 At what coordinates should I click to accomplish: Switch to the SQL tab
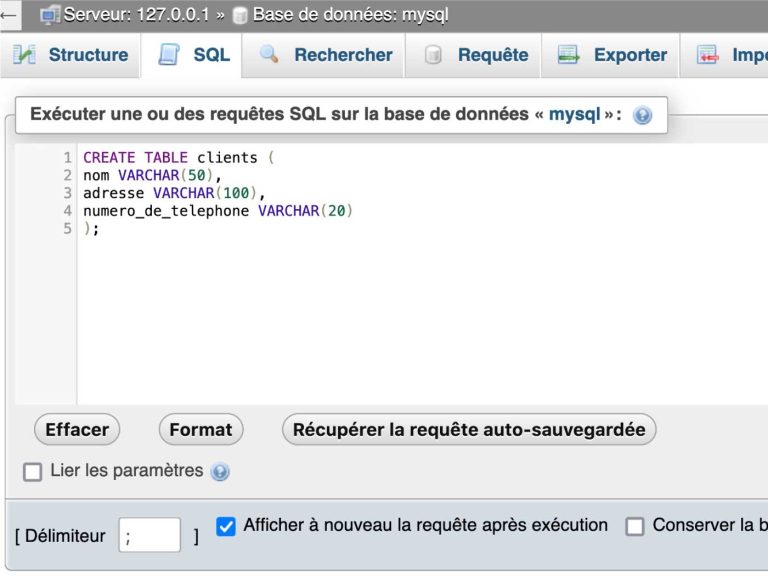(195, 55)
